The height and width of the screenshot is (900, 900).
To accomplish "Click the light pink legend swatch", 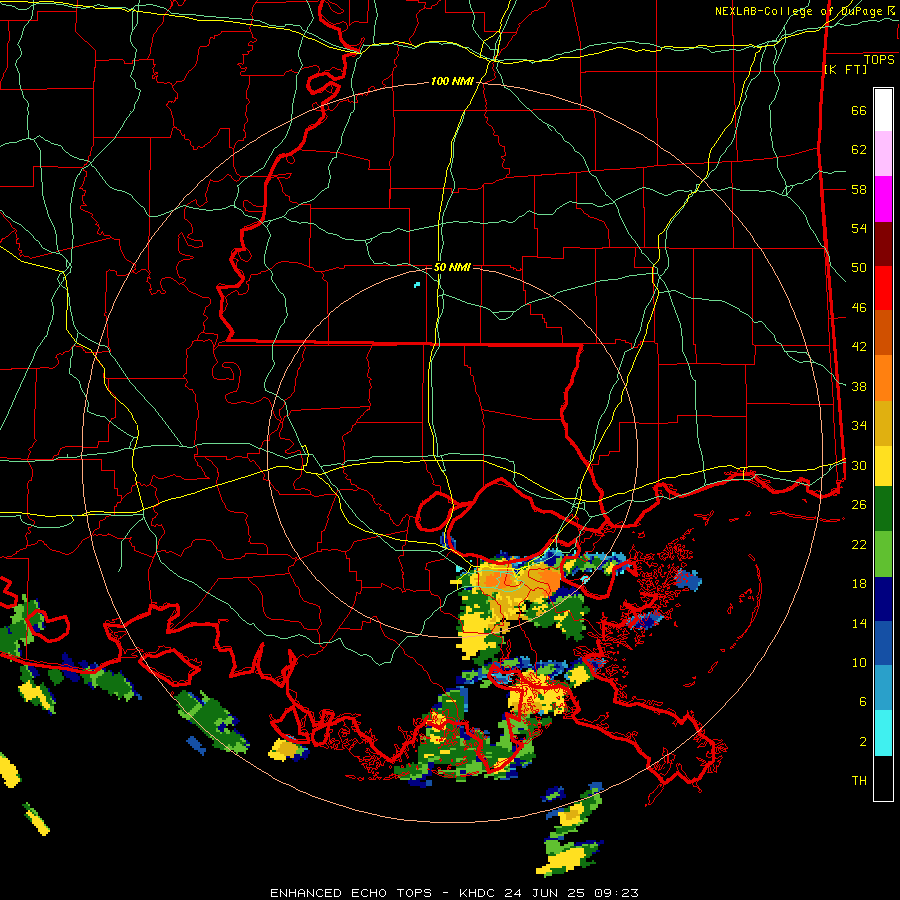I will [883, 154].
